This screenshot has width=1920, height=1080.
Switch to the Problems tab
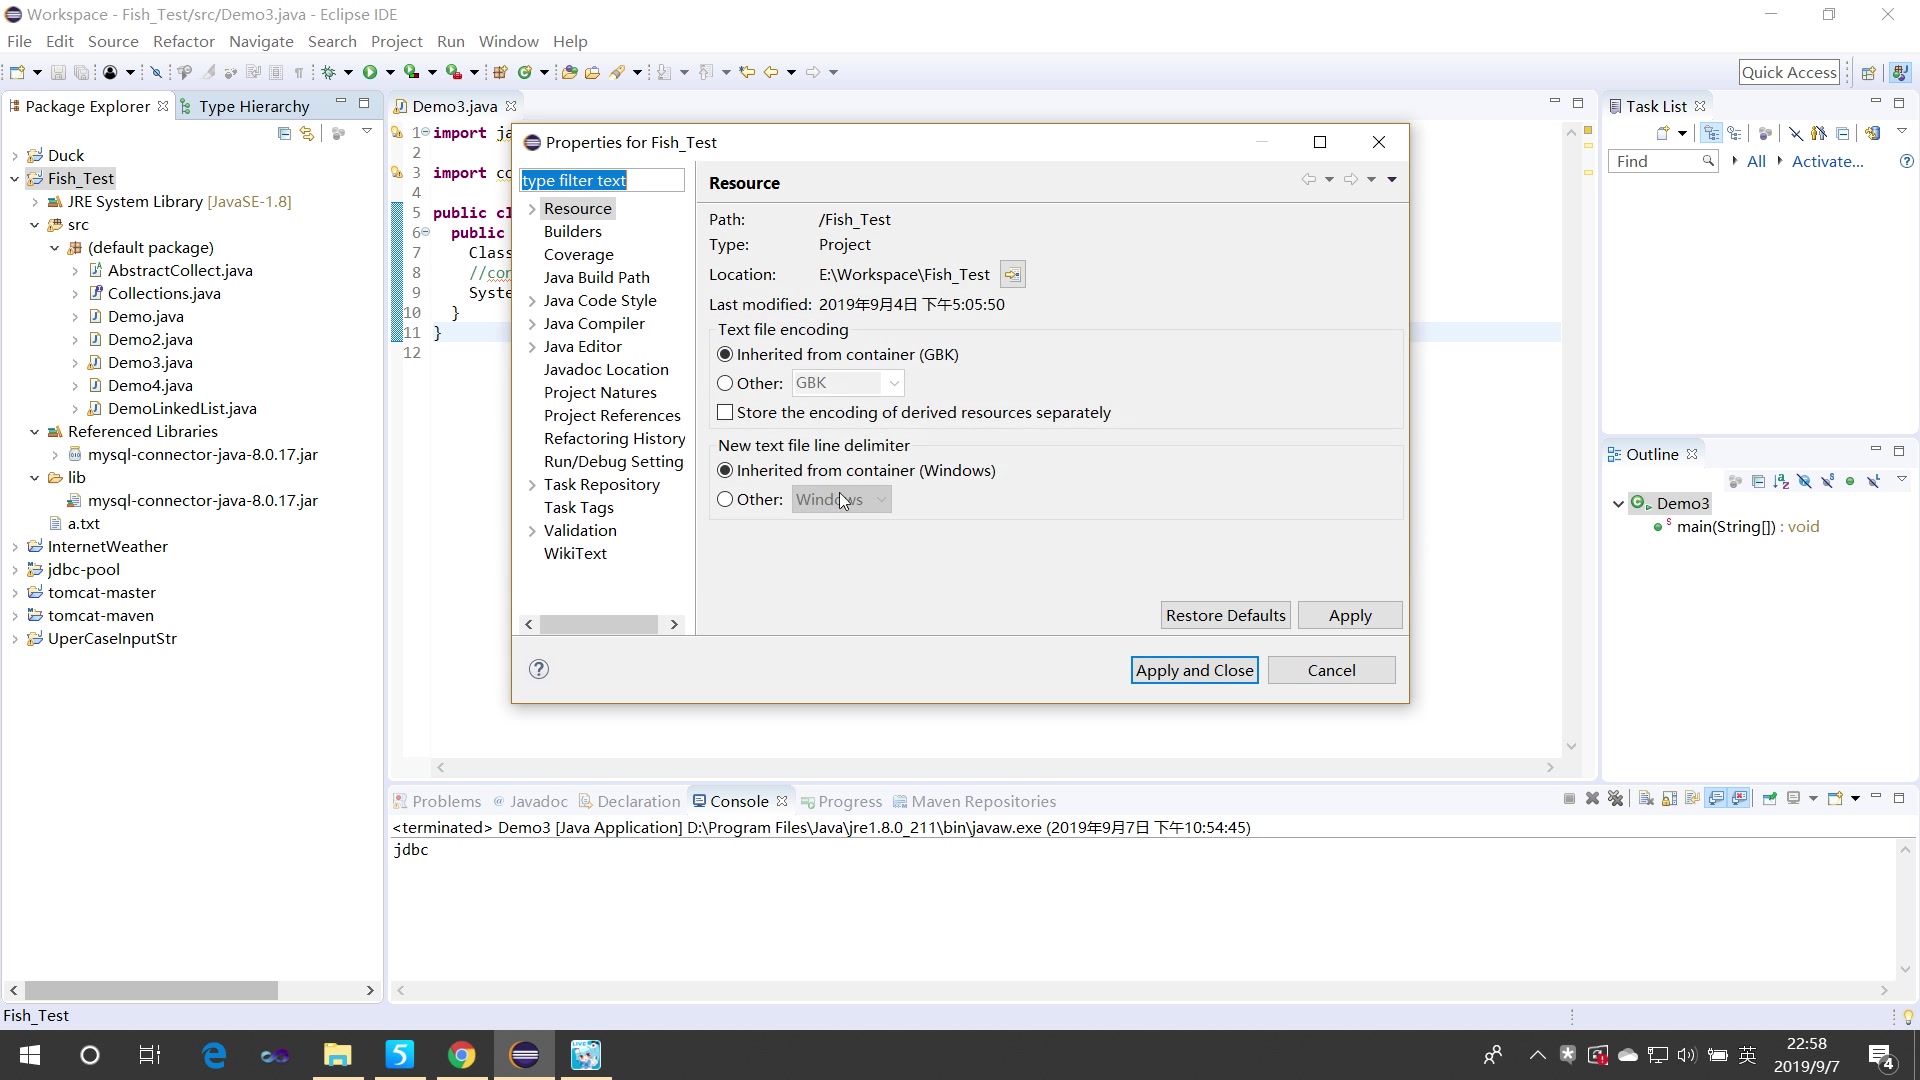tap(446, 800)
